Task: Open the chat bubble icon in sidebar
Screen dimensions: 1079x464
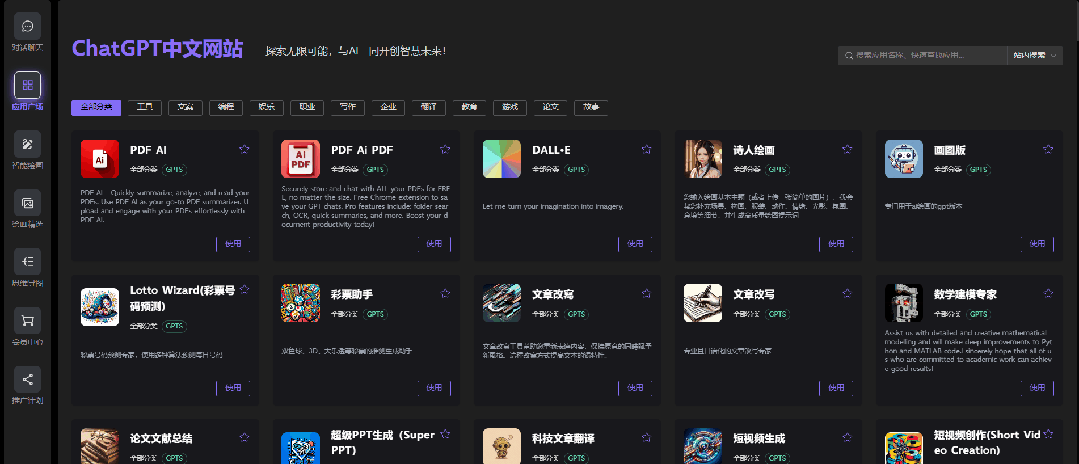Action: pos(28,26)
